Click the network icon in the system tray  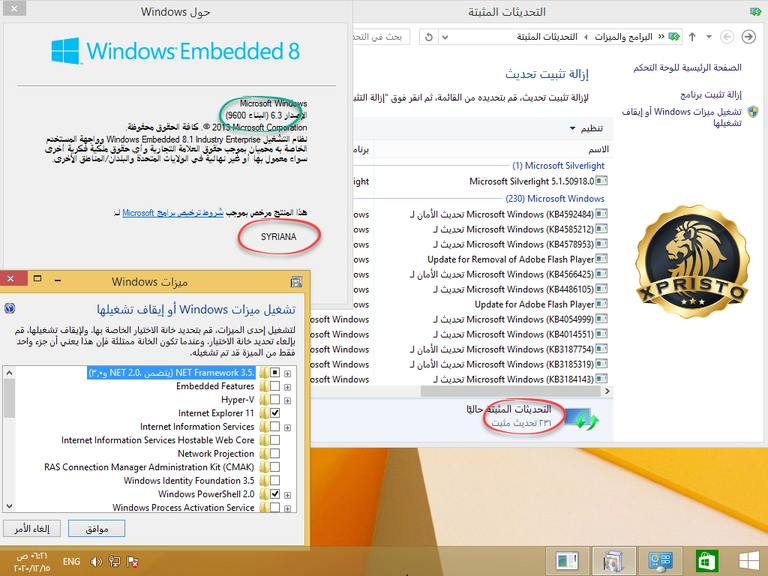115,561
